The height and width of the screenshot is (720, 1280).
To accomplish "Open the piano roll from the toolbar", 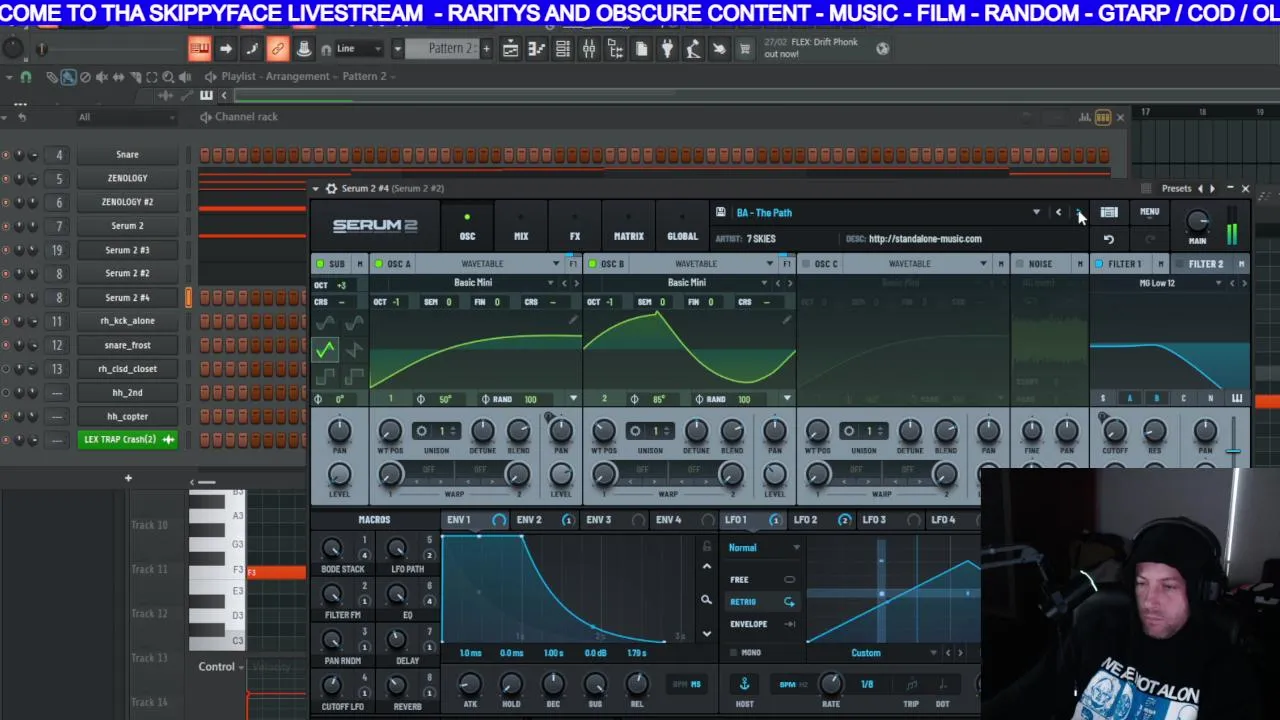I will (537, 49).
